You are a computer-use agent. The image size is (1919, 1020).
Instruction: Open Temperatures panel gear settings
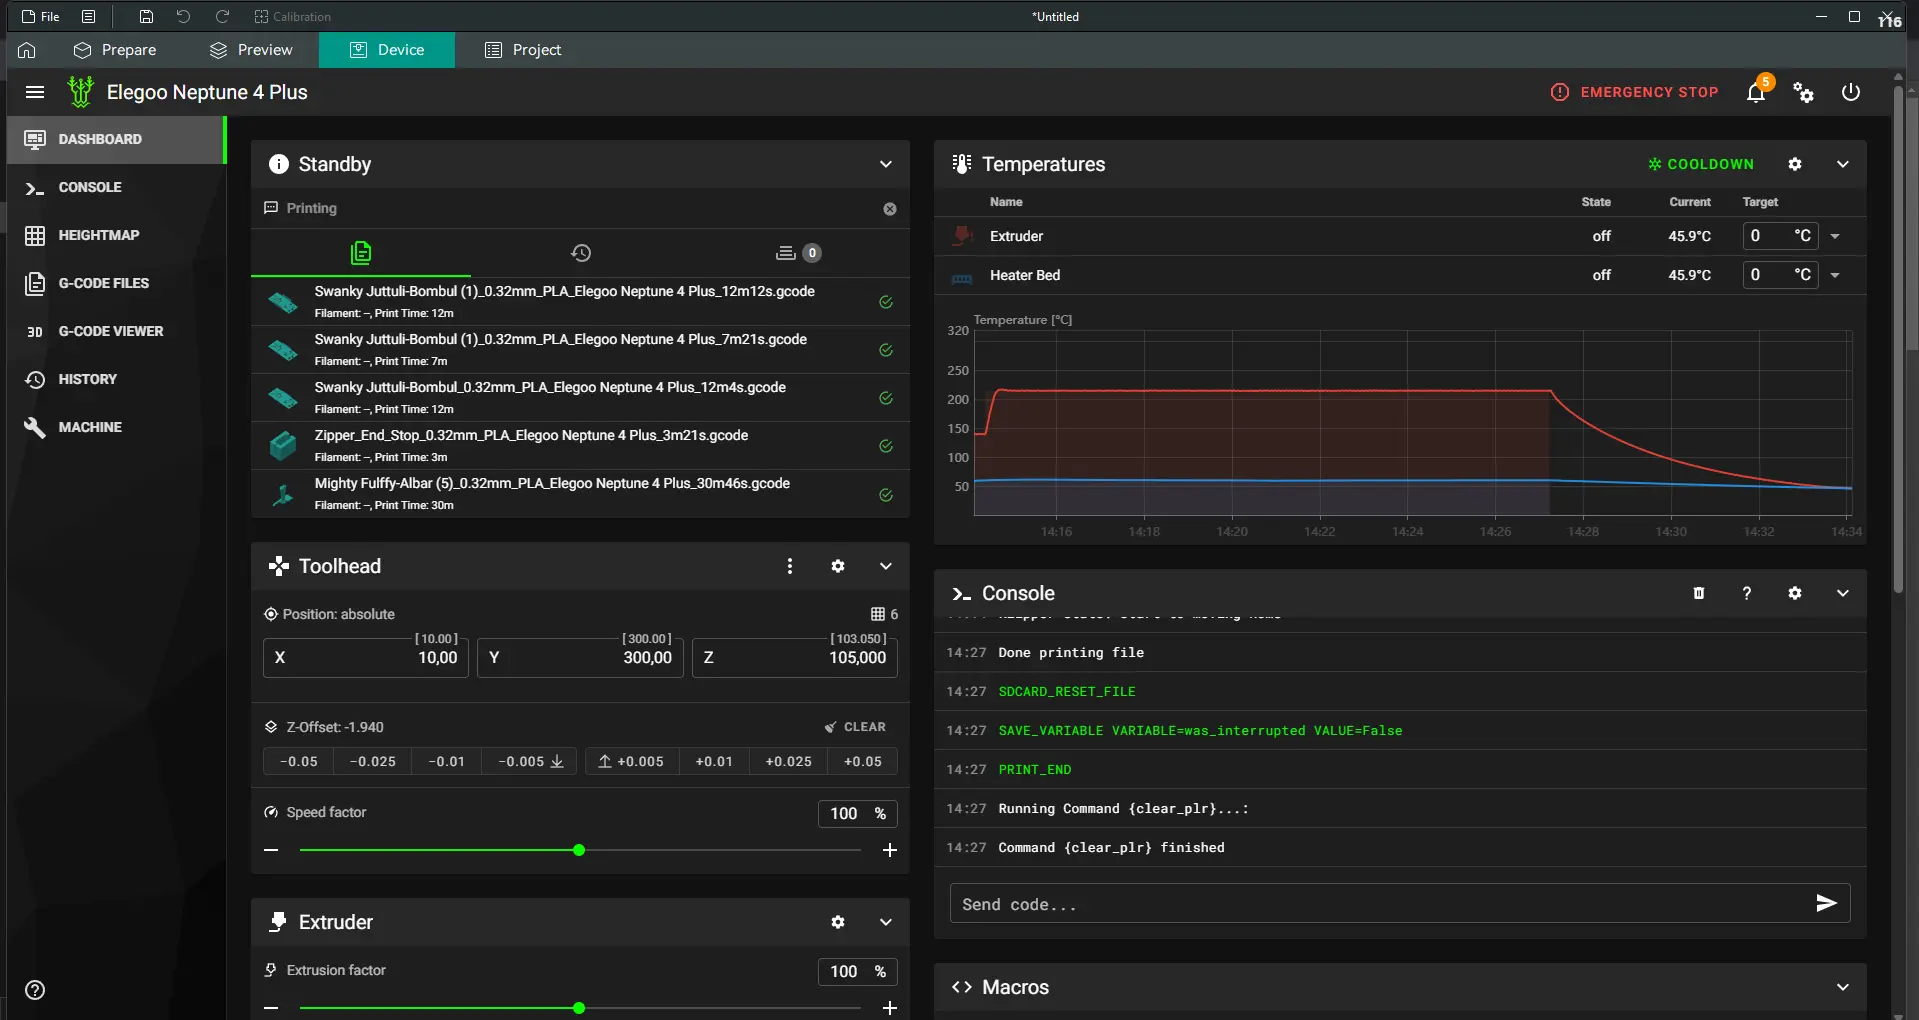(x=1795, y=164)
